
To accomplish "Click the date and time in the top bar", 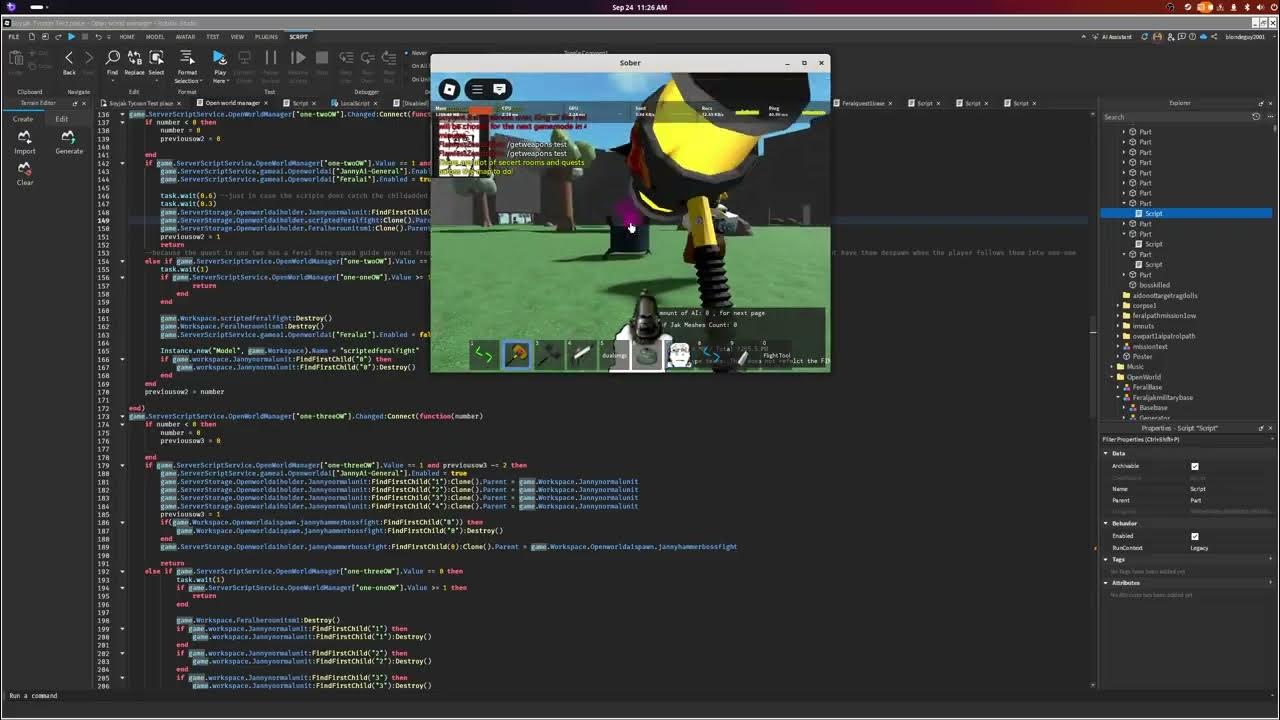I will point(640,7).
